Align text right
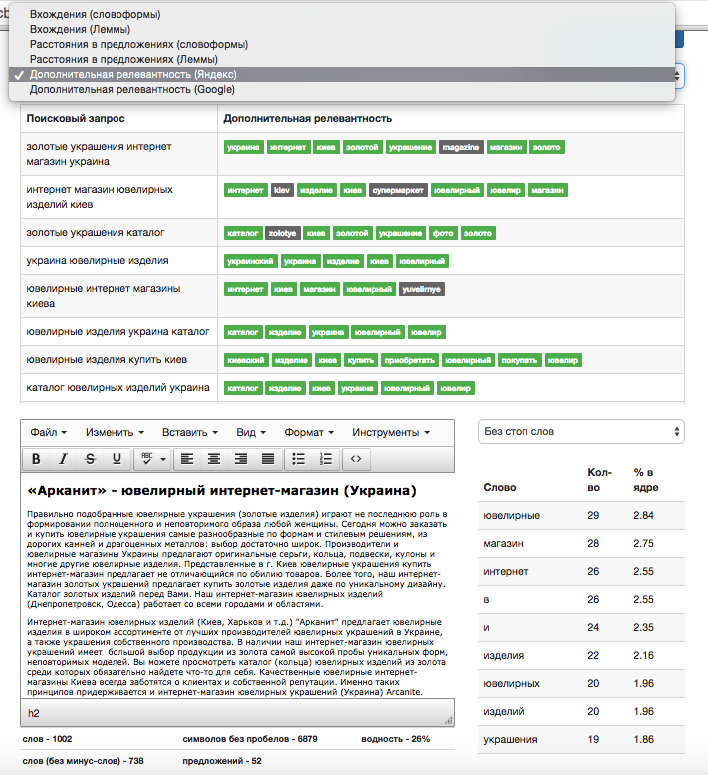The width and height of the screenshot is (708, 775). (241, 459)
